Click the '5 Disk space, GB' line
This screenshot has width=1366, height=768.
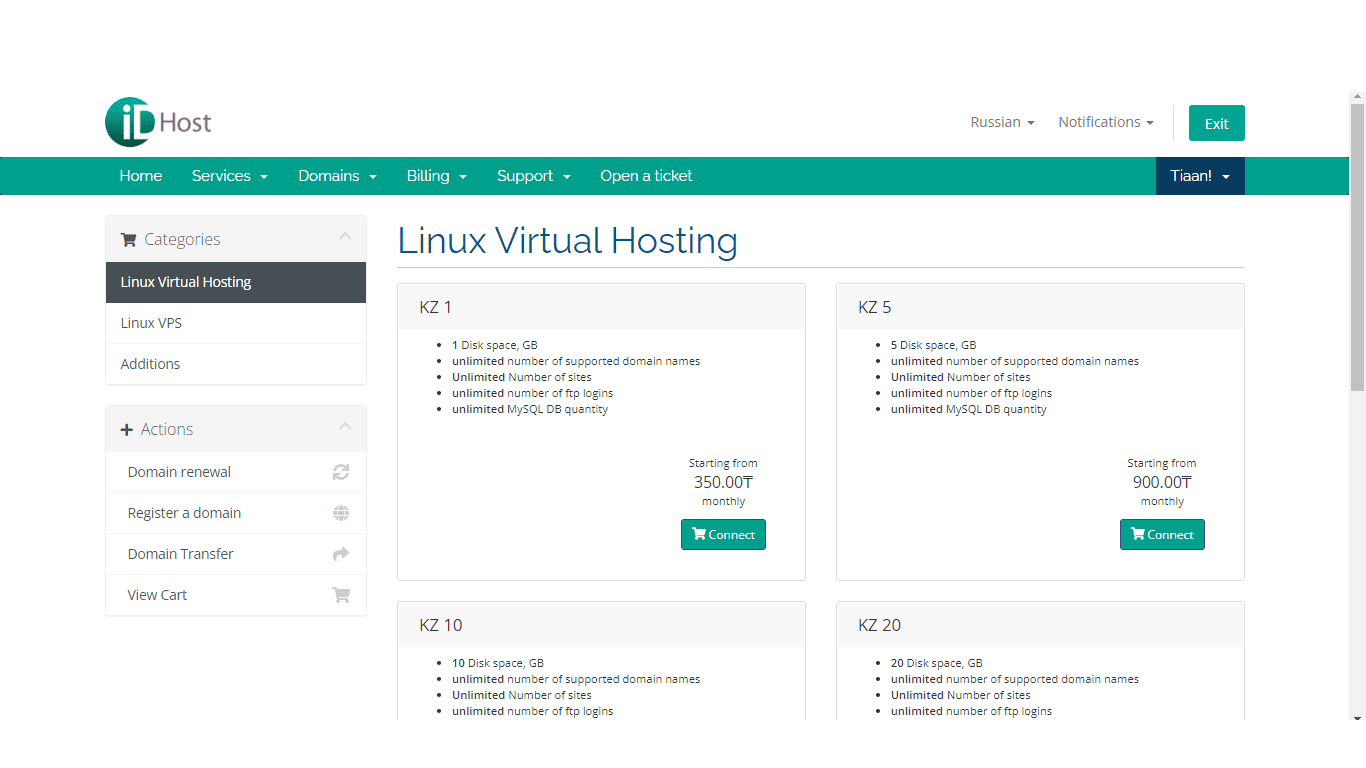click(934, 345)
